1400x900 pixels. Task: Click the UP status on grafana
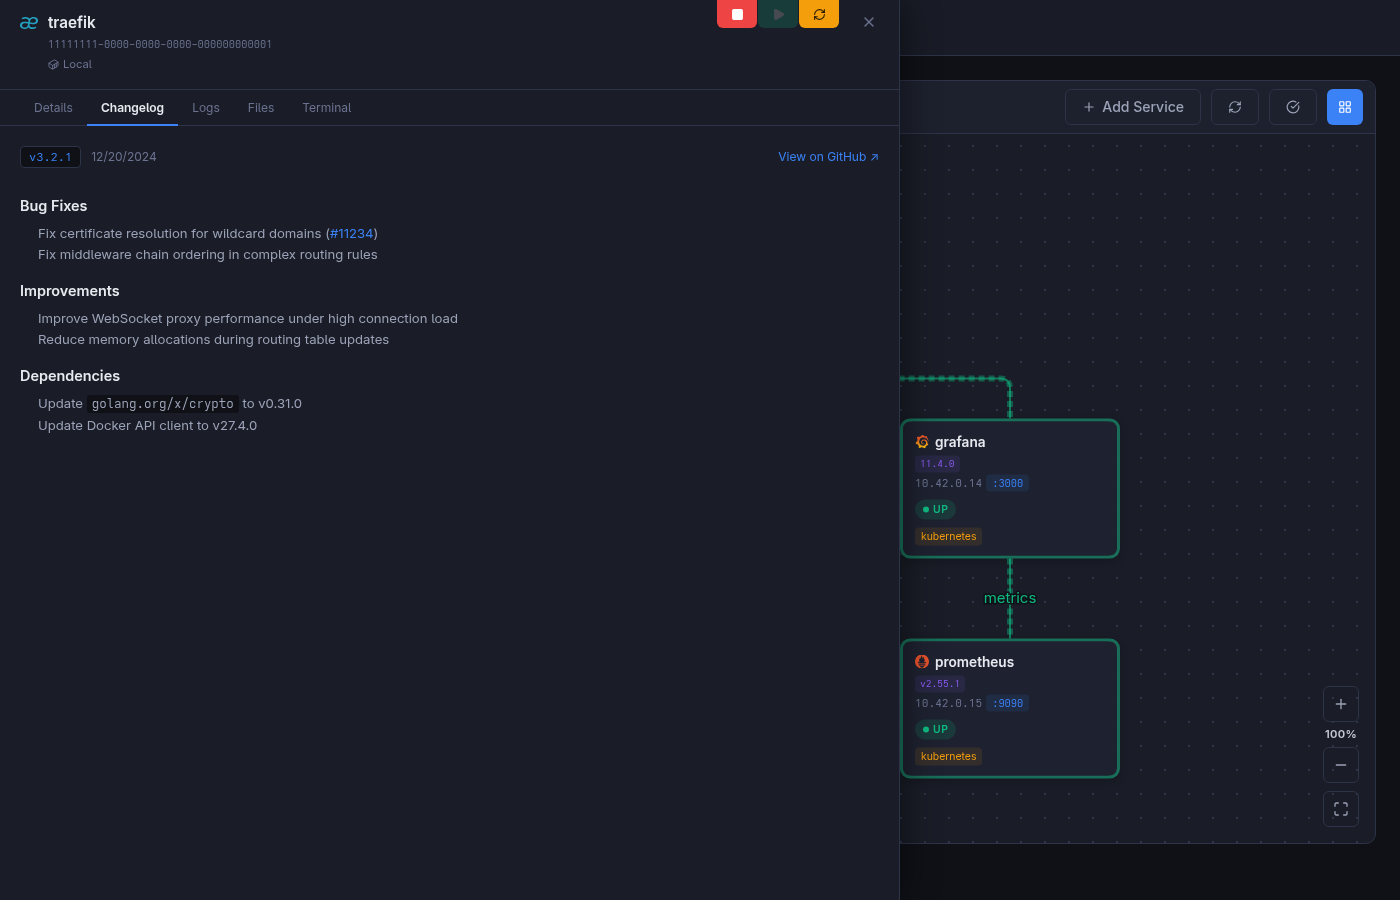[935, 509]
